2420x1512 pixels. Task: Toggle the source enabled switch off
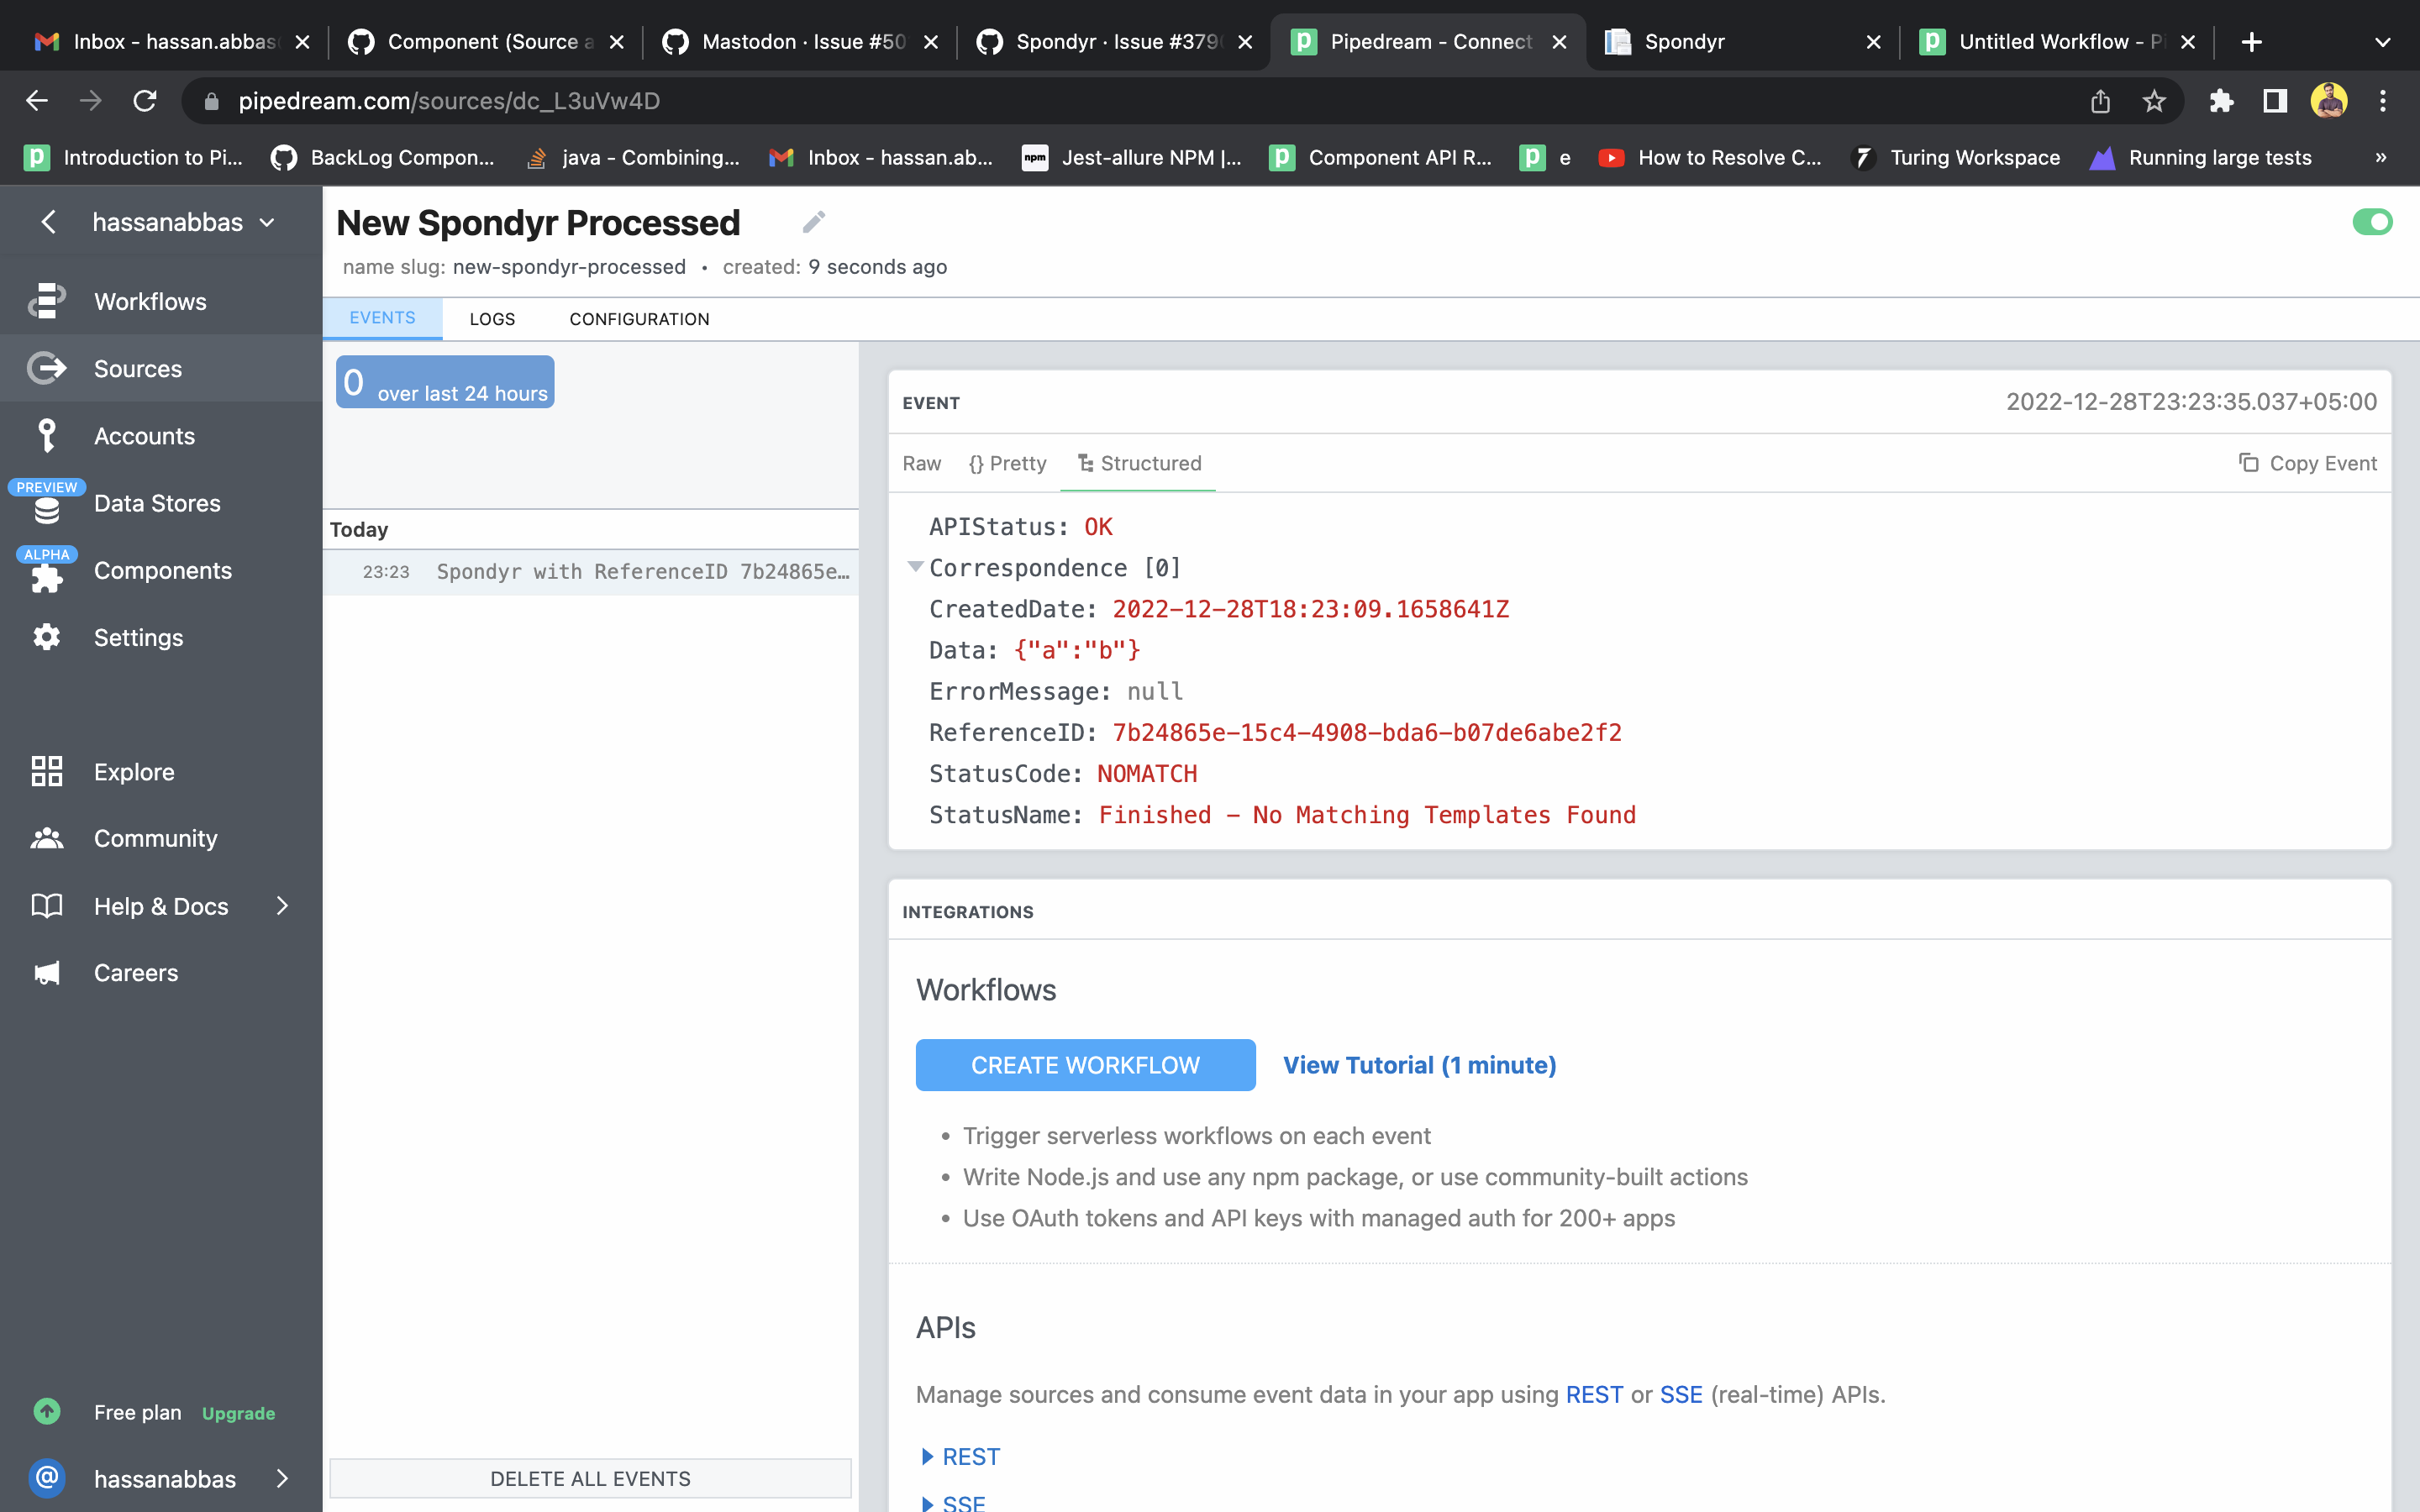2372,222
